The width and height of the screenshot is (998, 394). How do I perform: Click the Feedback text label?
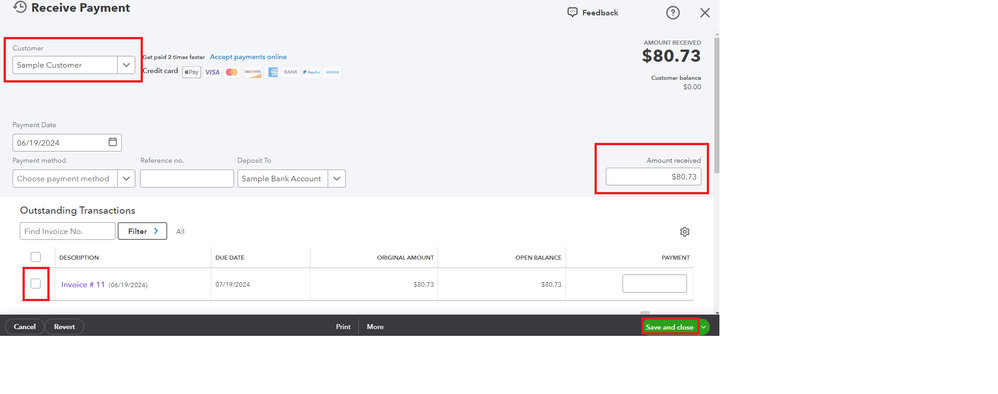point(600,13)
